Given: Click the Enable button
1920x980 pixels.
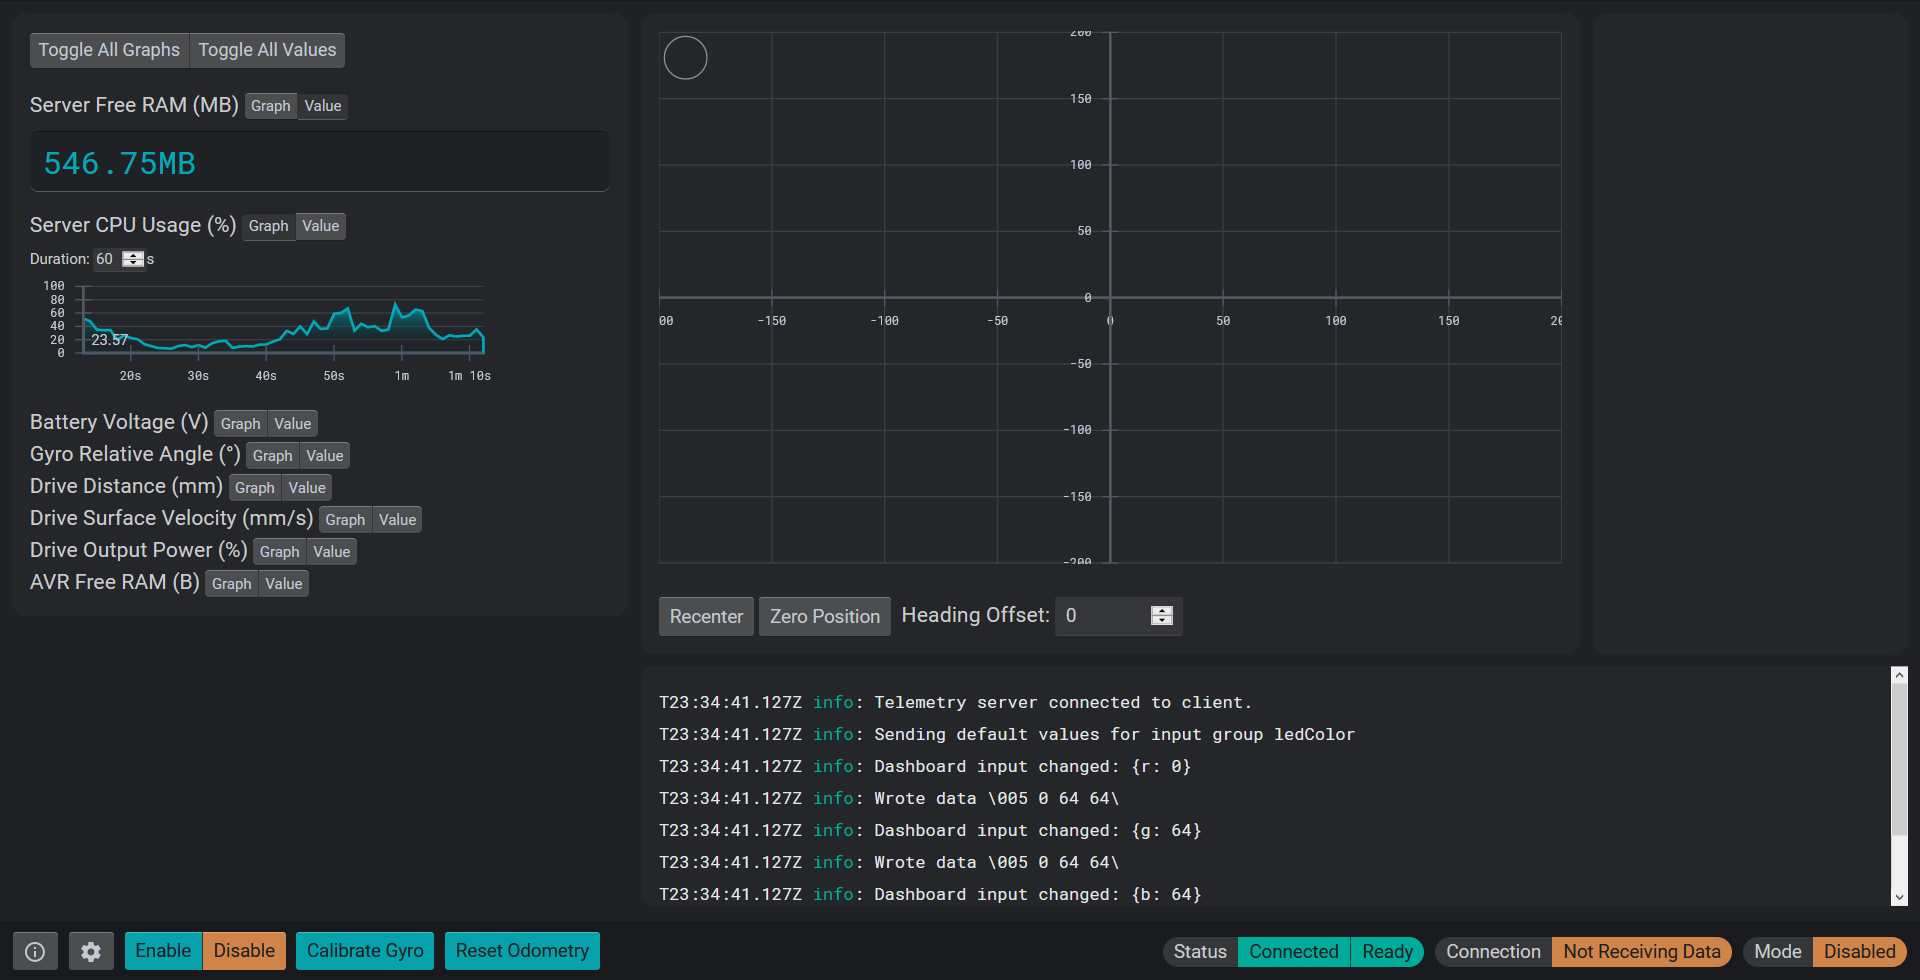Looking at the screenshot, I should coord(163,951).
